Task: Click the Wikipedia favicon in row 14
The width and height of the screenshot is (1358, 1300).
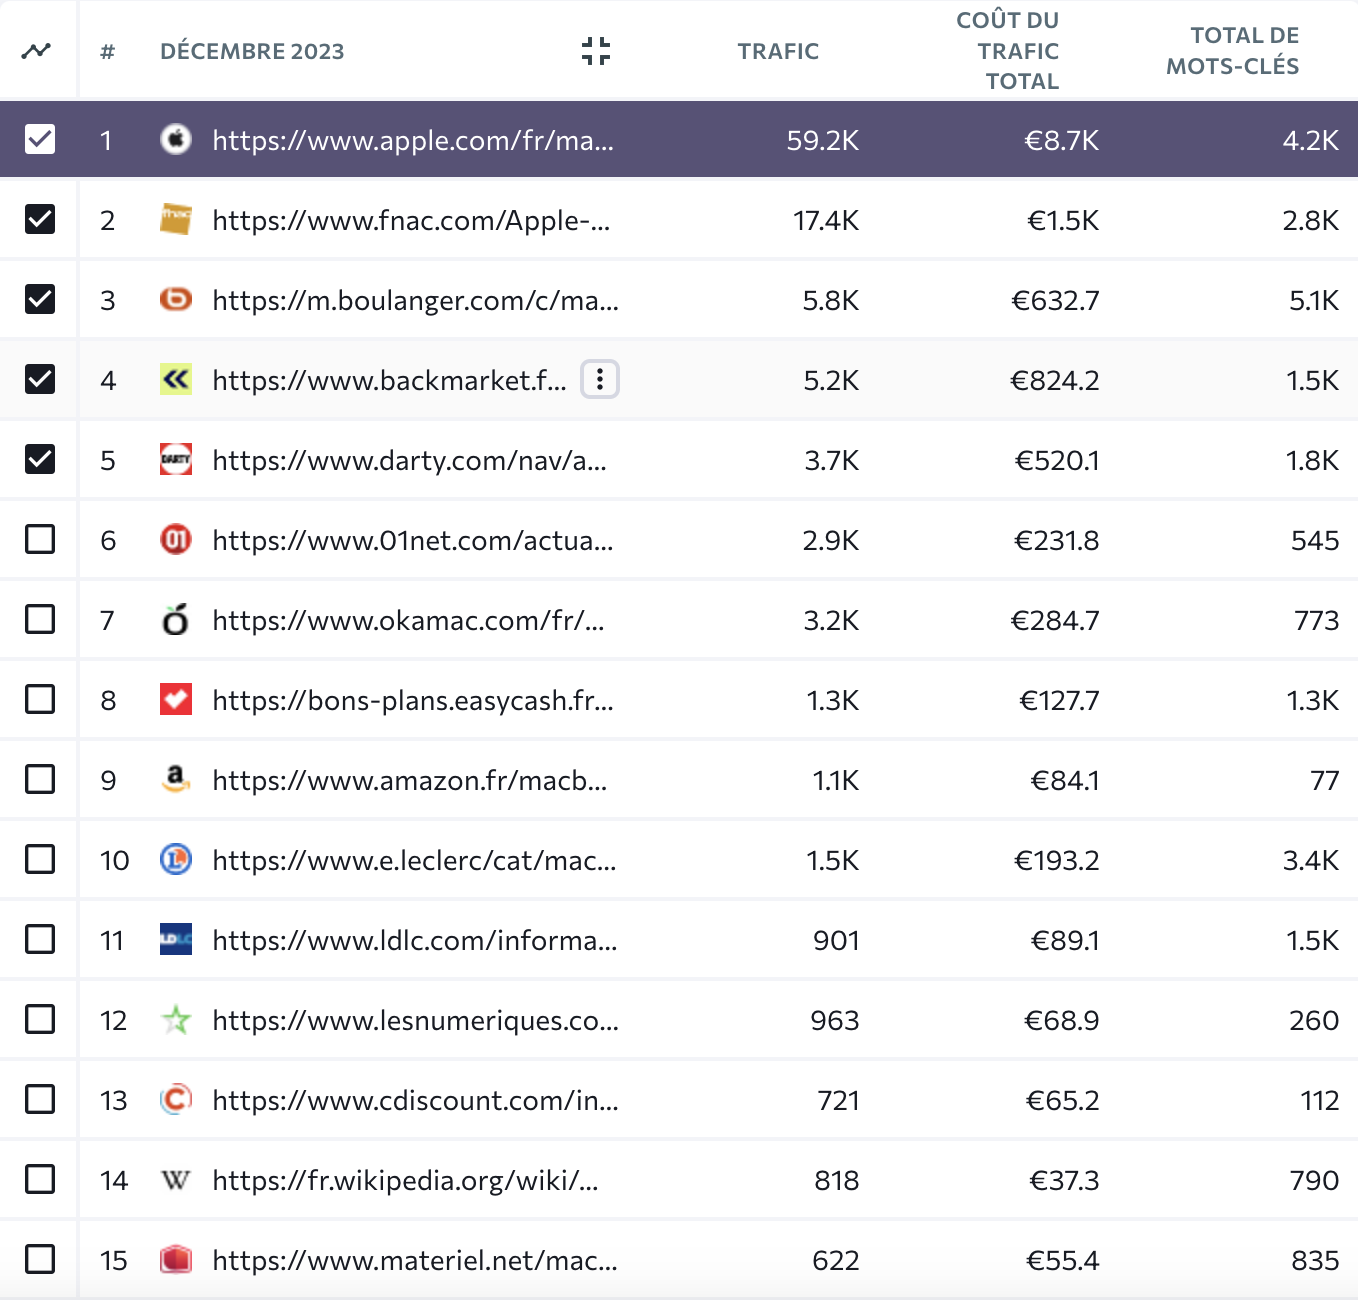Action: (176, 1180)
